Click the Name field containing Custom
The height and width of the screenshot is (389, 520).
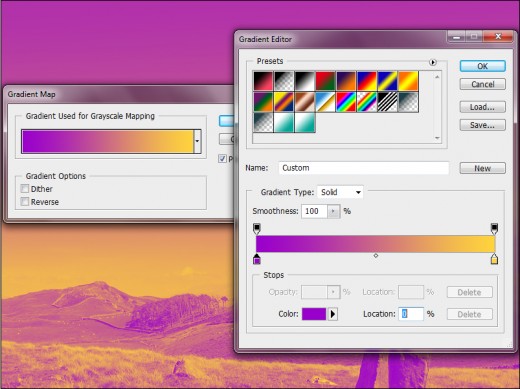click(x=364, y=168)
